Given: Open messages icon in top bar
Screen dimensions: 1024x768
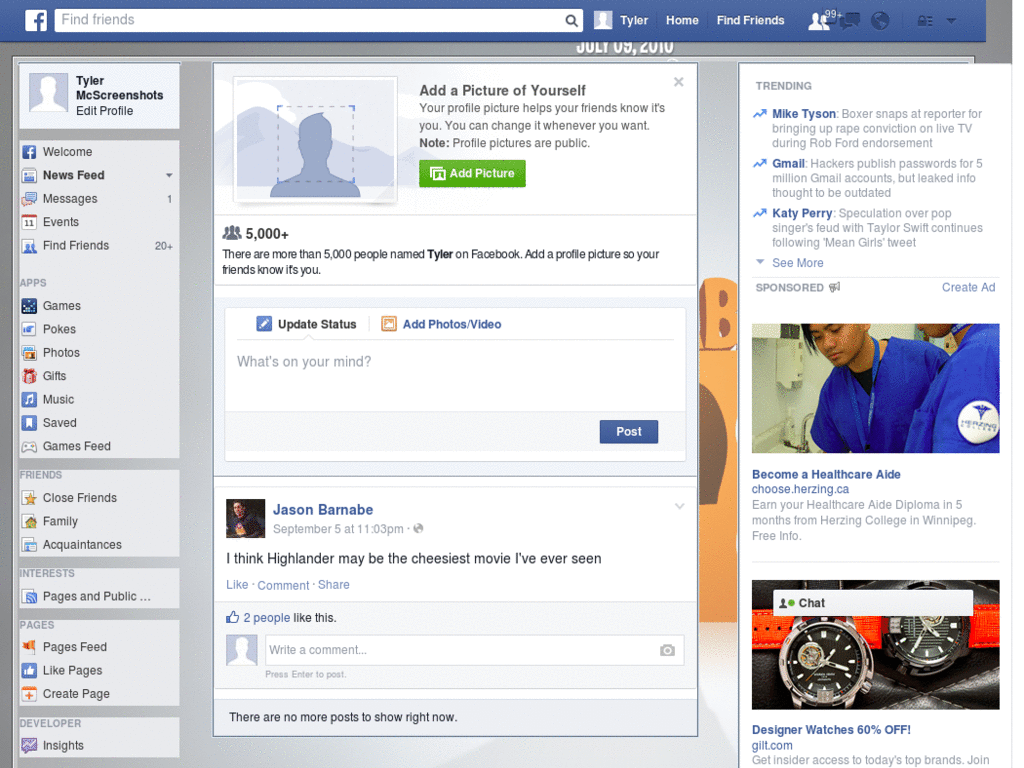Looking at the screenshot, I should pos(850,21).
